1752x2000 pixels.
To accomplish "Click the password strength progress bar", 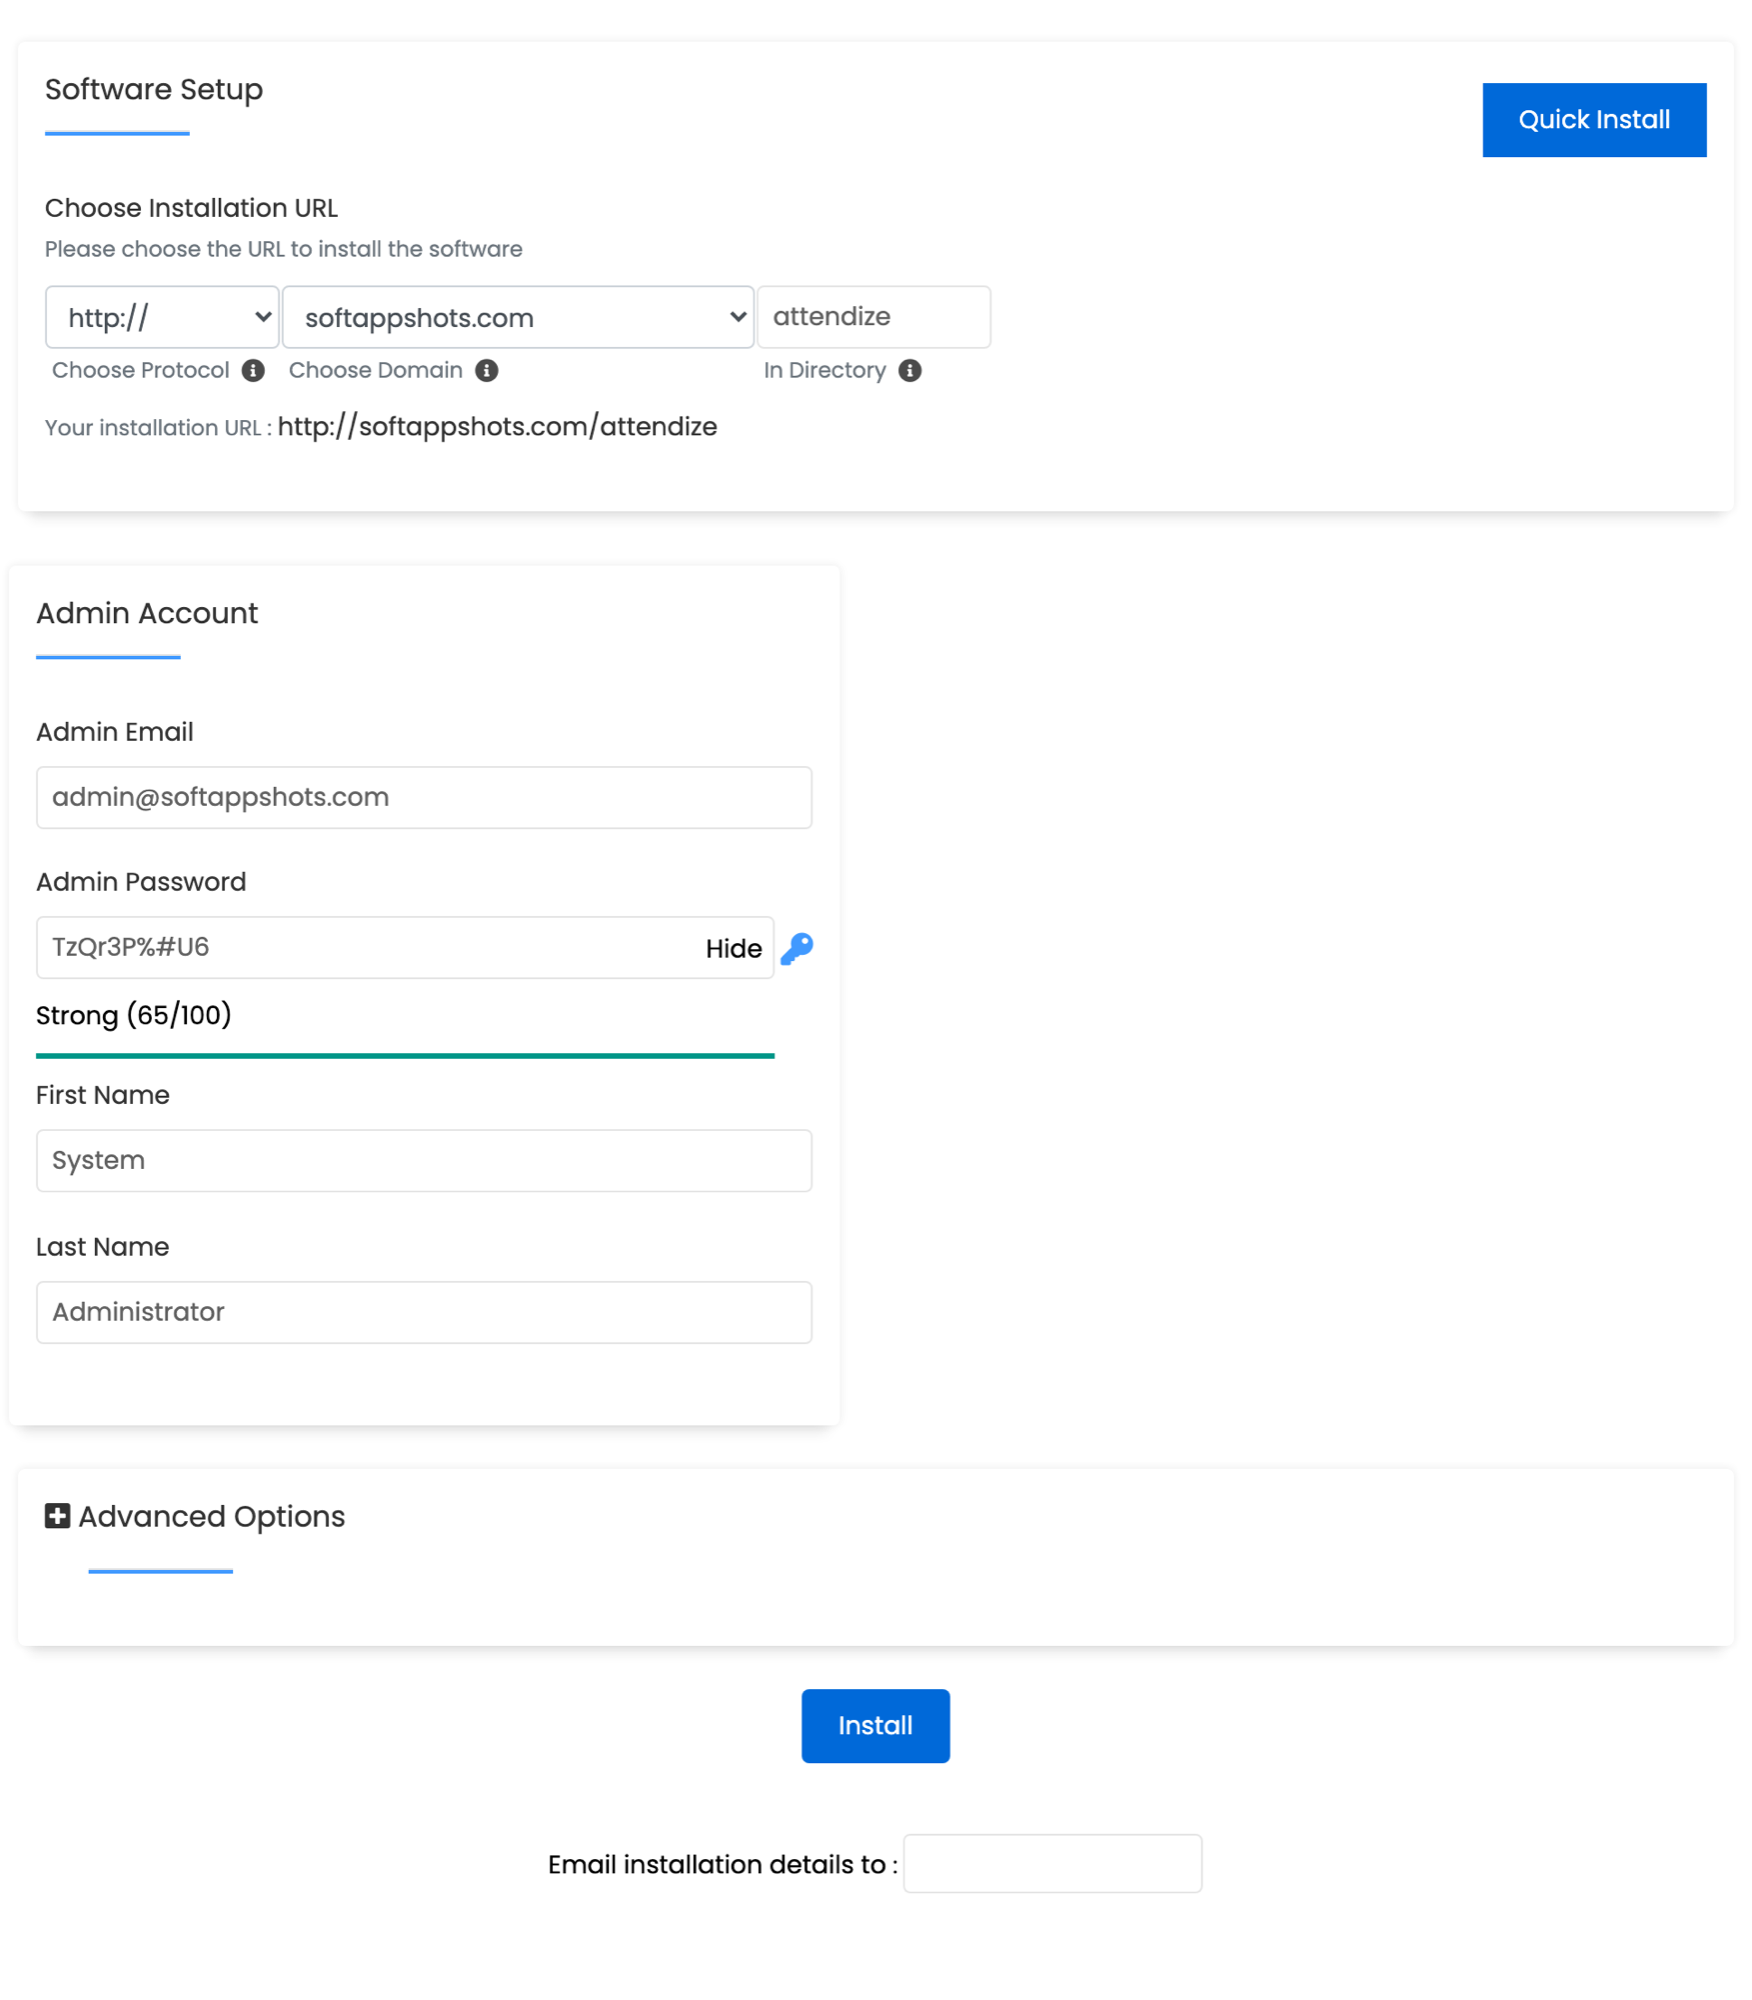I will pyautogui.click(x=404, y=1055).
